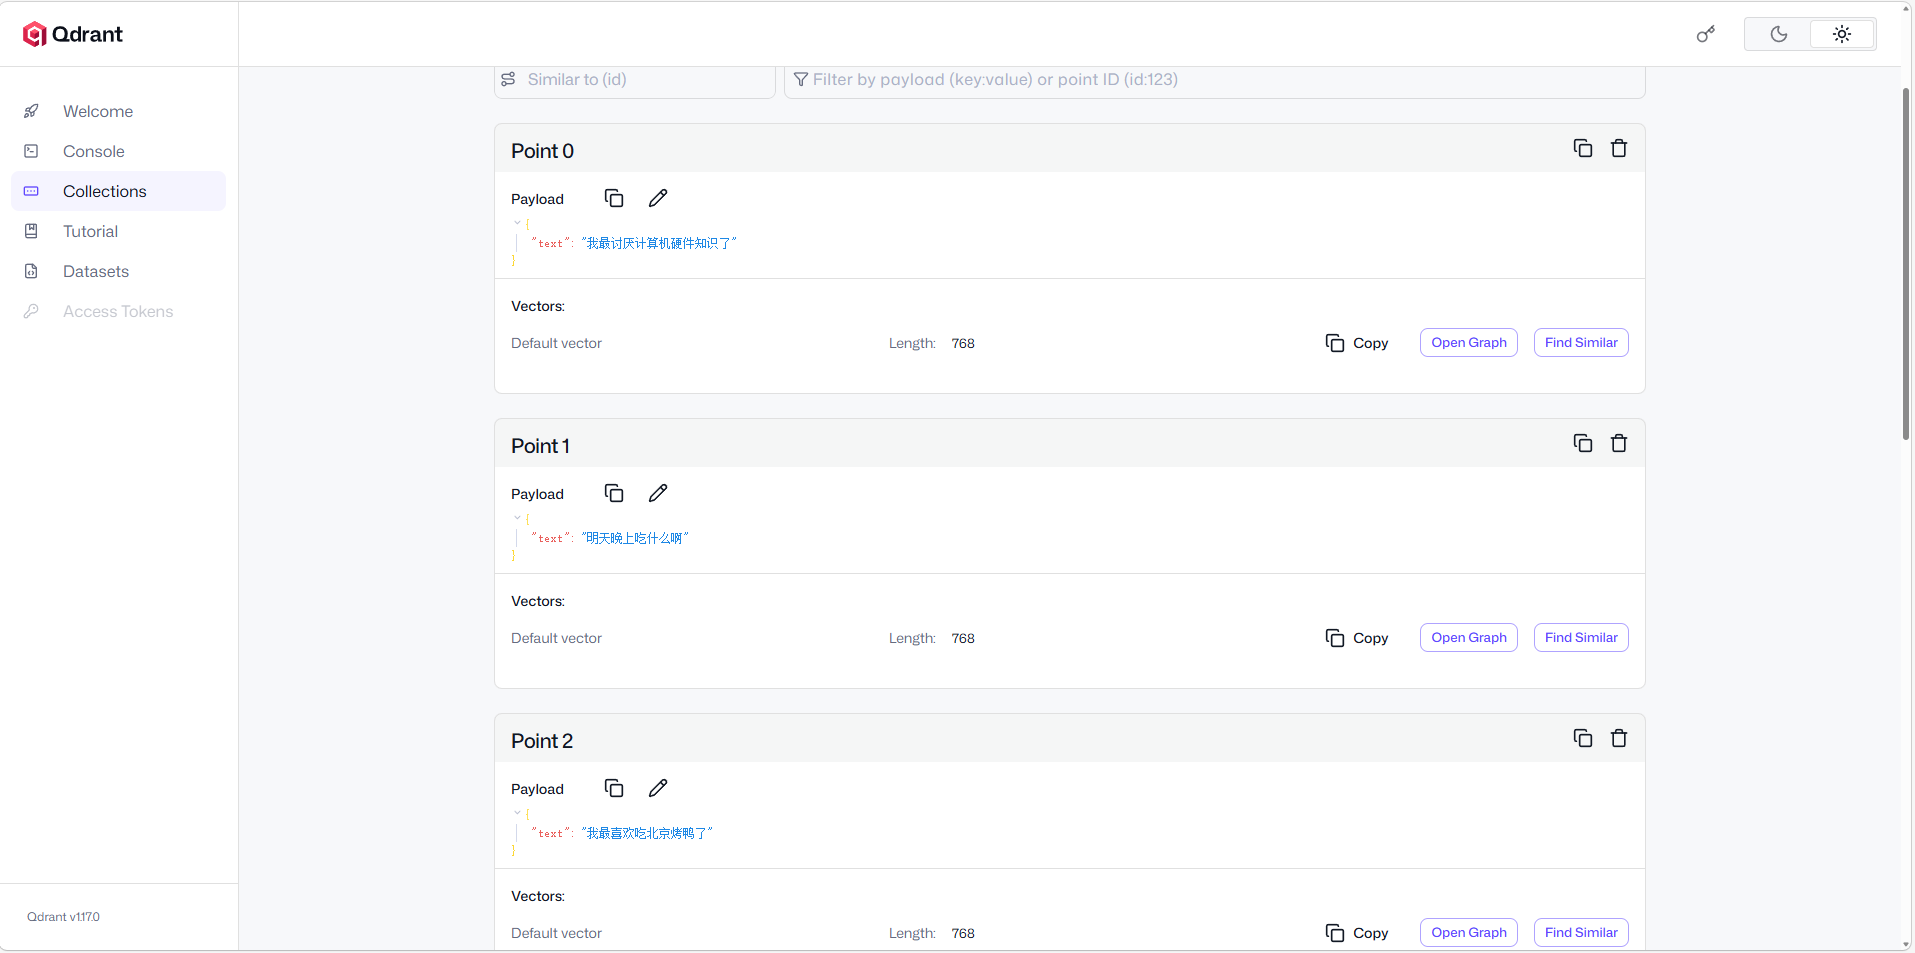This screenshot has width=1915, height=953.
Task: Find Similar to Point 0
Action: [1581, 342]
